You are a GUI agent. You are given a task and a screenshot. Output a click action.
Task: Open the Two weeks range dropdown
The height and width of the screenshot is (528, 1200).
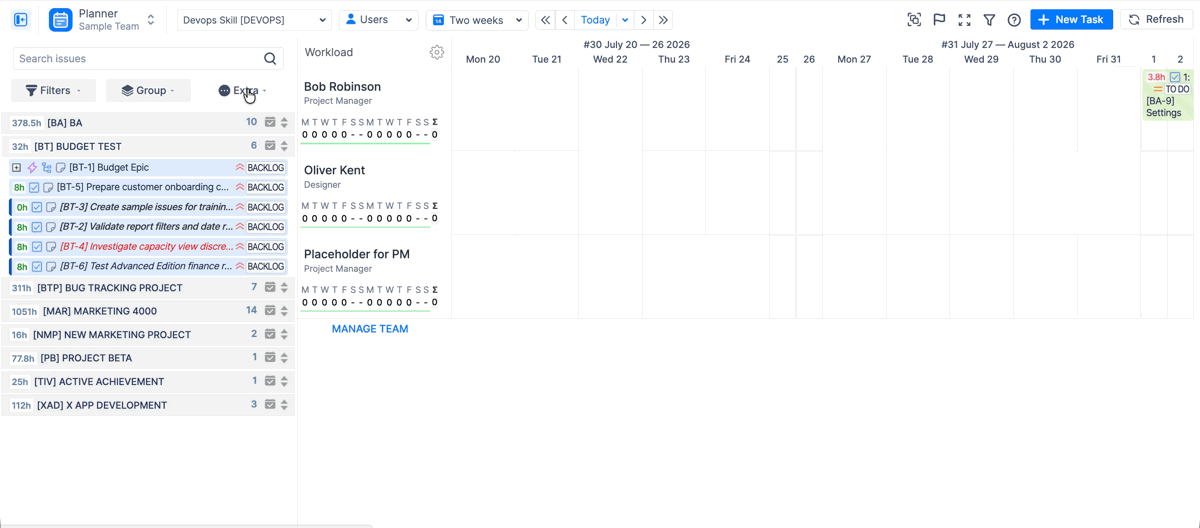tap(477, 20)
